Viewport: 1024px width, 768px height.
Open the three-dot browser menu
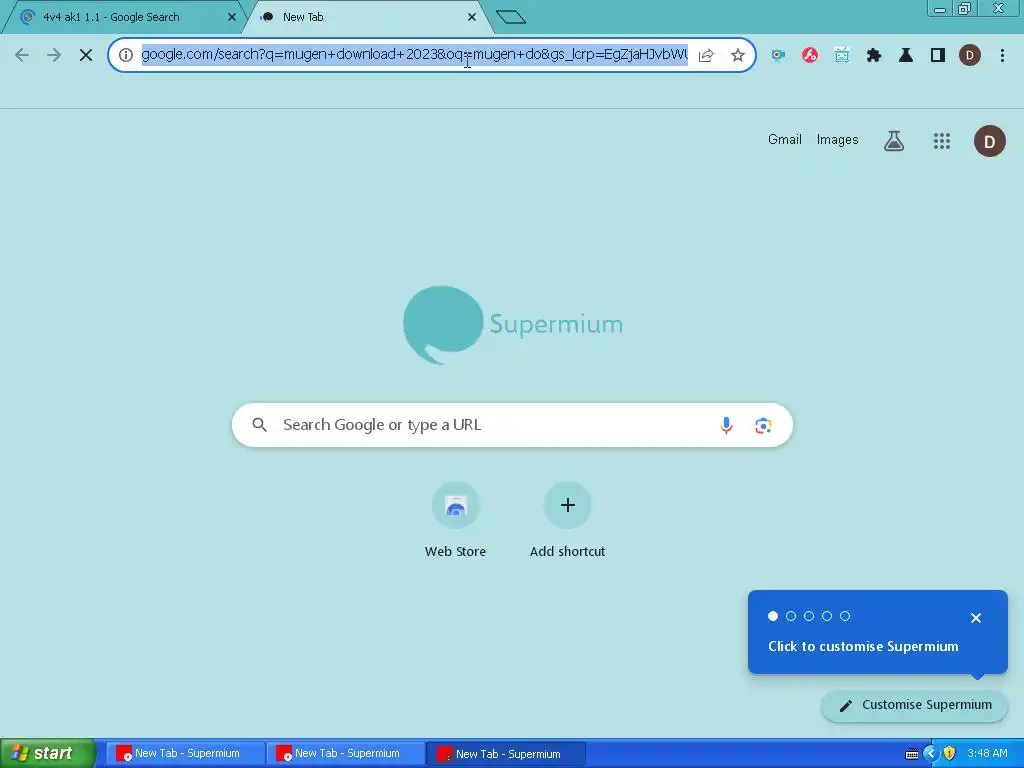pyautogui.click(x=1002, y=56)
